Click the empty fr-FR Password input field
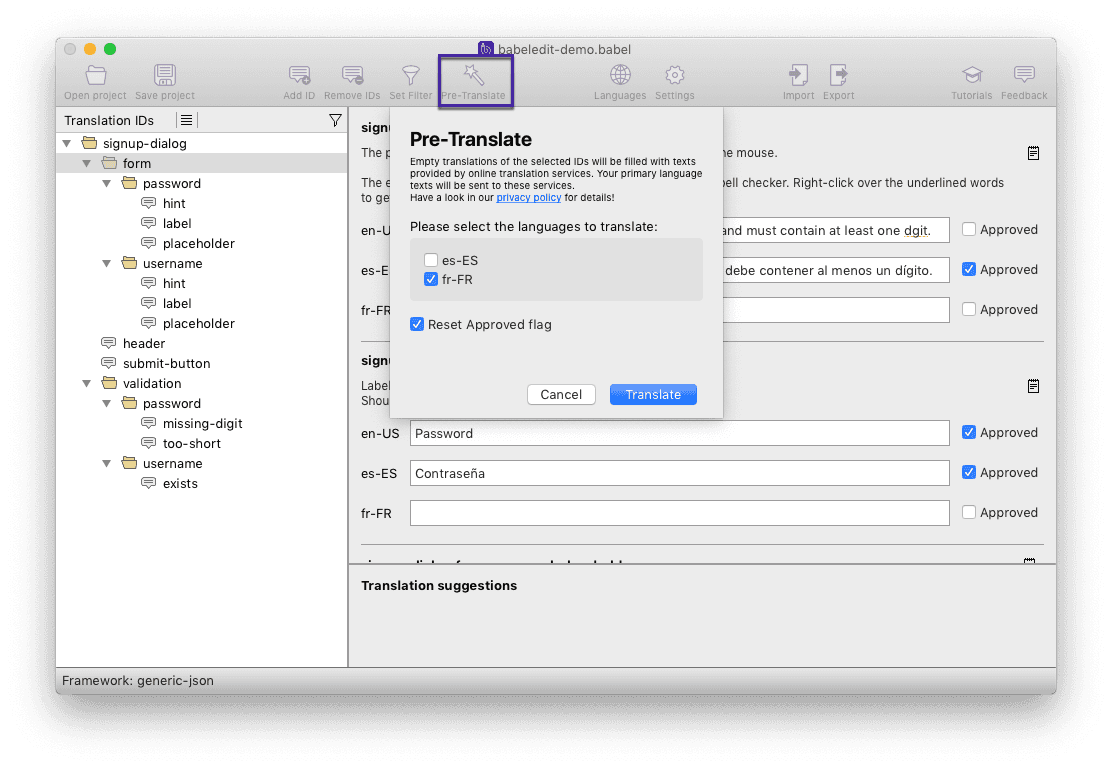 tap(680, 513)
